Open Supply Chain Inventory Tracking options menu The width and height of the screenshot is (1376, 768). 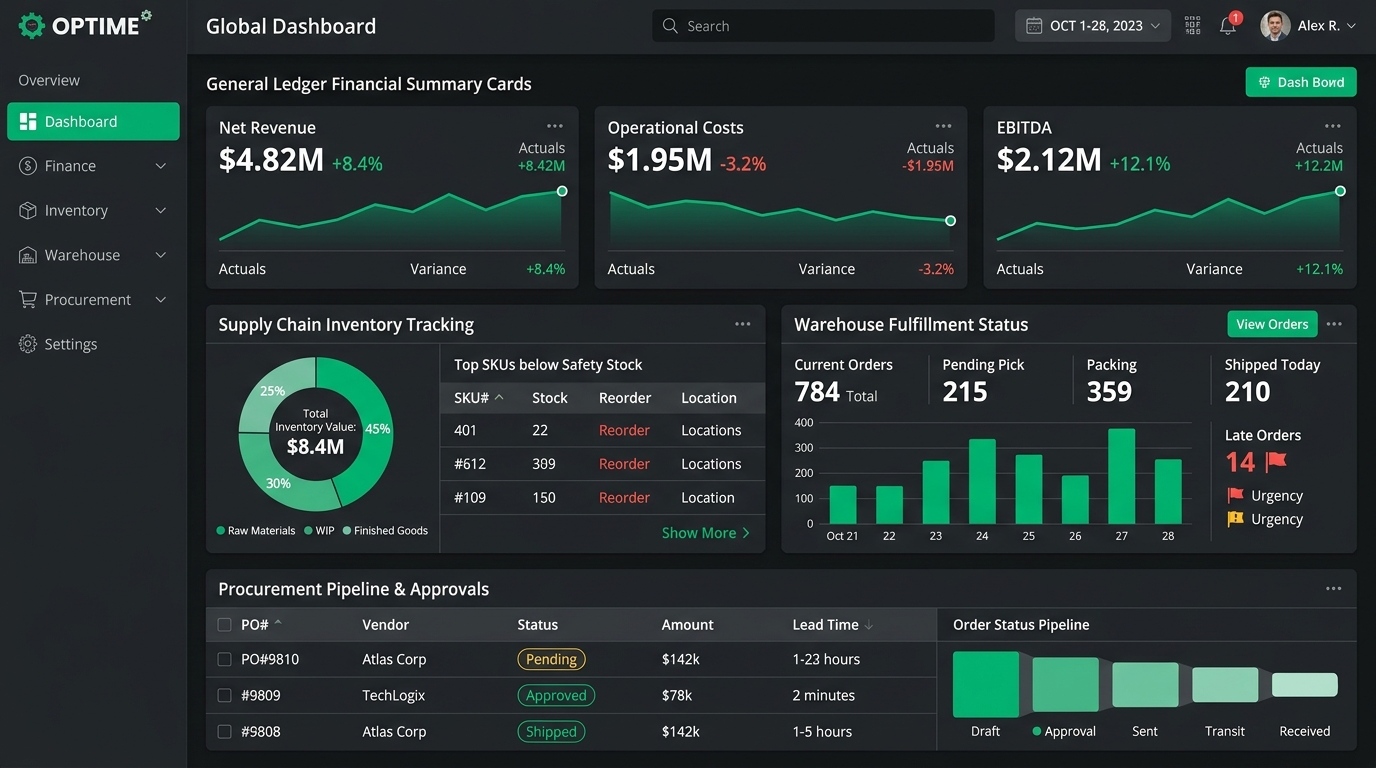[x=743, y=324]
